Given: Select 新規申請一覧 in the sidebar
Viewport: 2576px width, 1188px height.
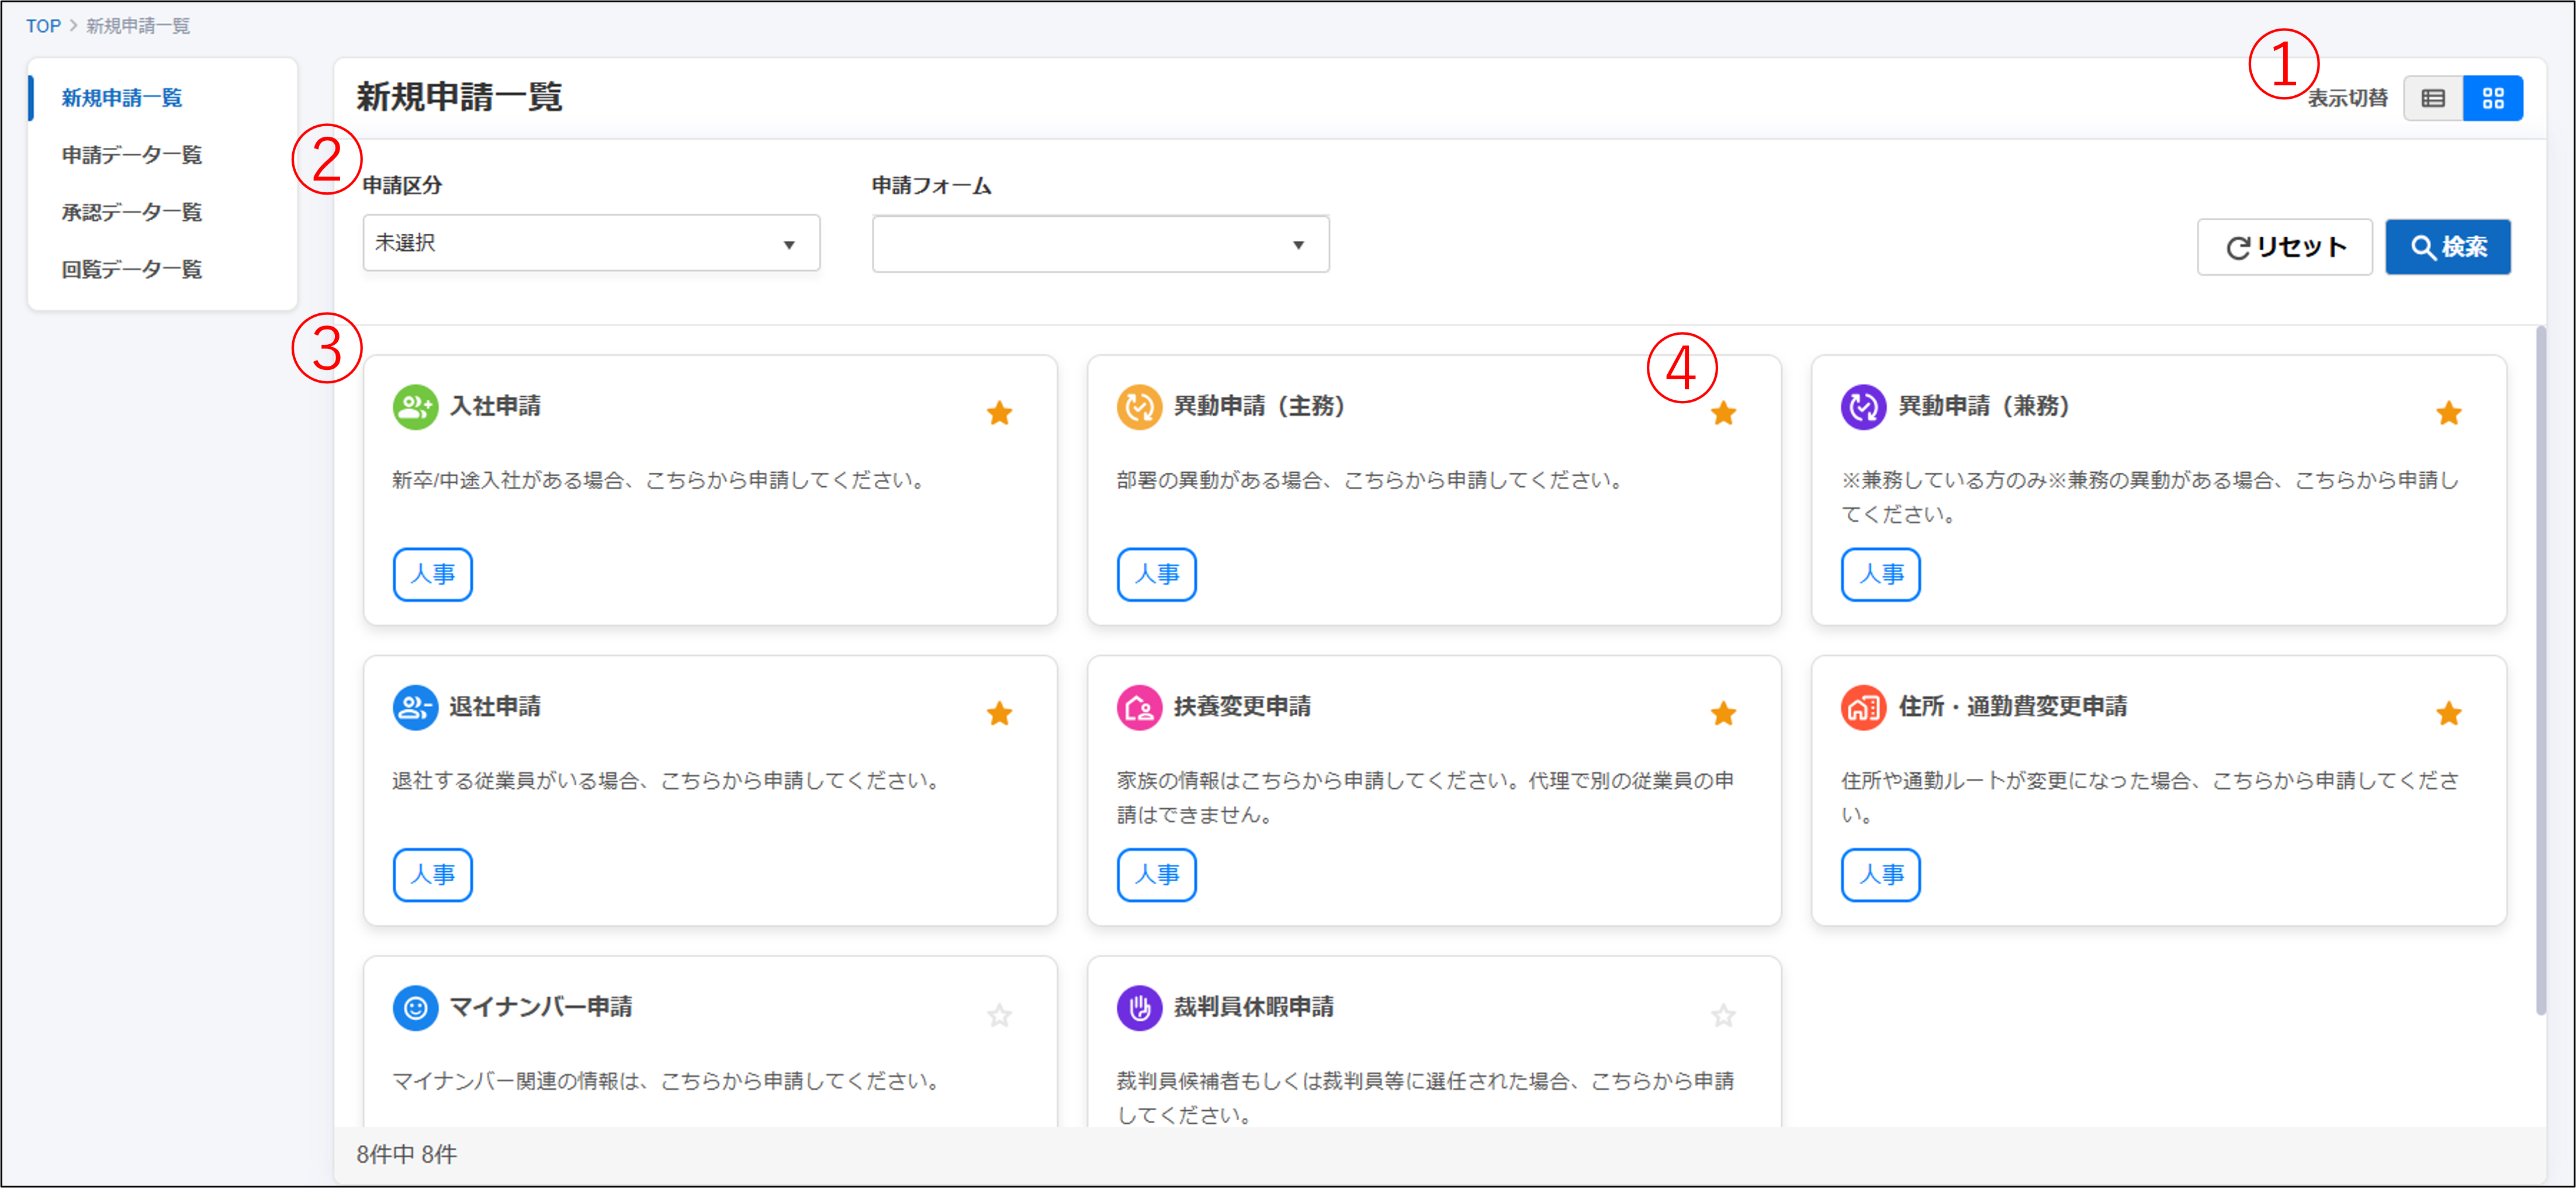Looking at the screenshot, I should click(x=122, y=98).
